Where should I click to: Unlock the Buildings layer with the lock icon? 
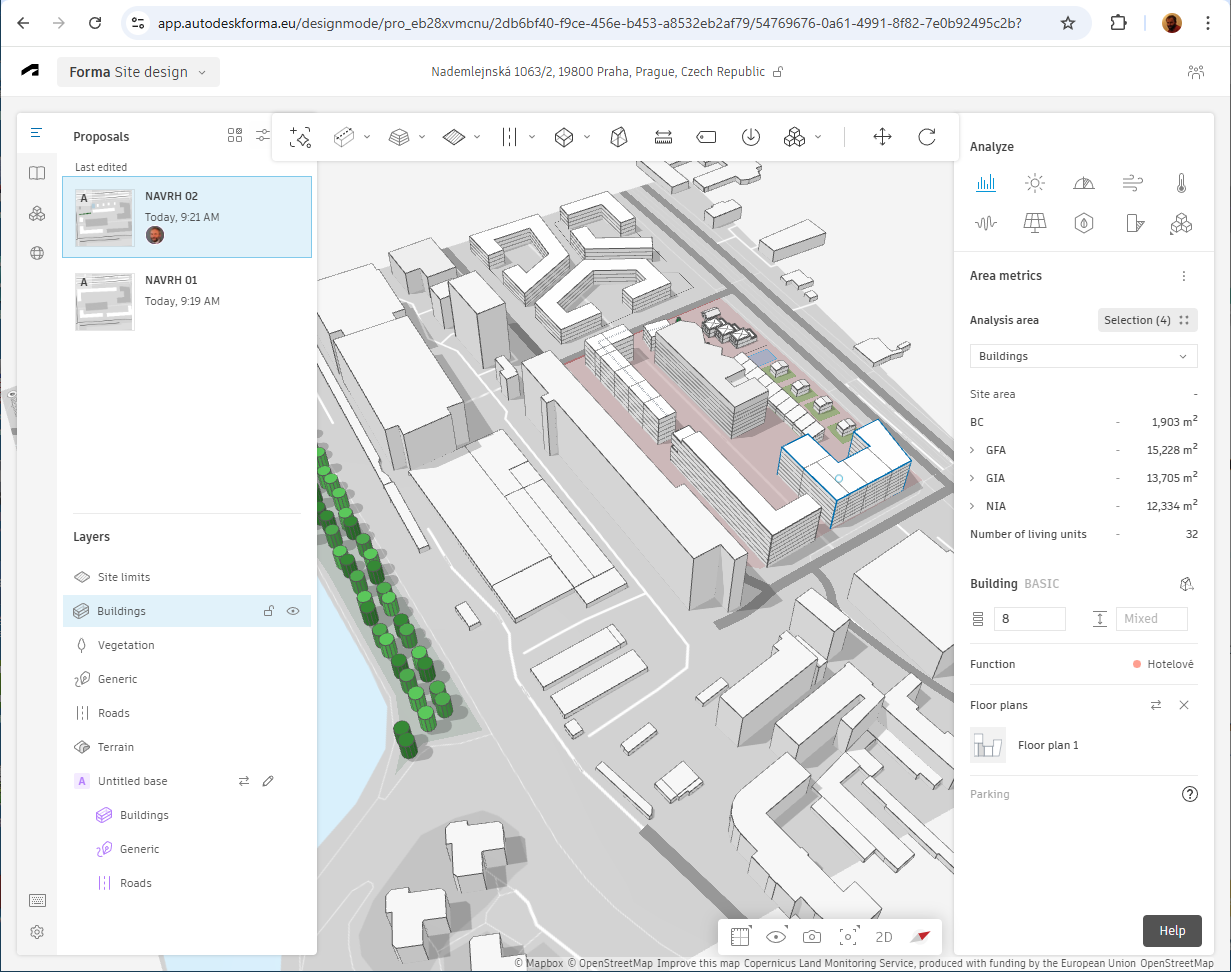tap(268, 611)
